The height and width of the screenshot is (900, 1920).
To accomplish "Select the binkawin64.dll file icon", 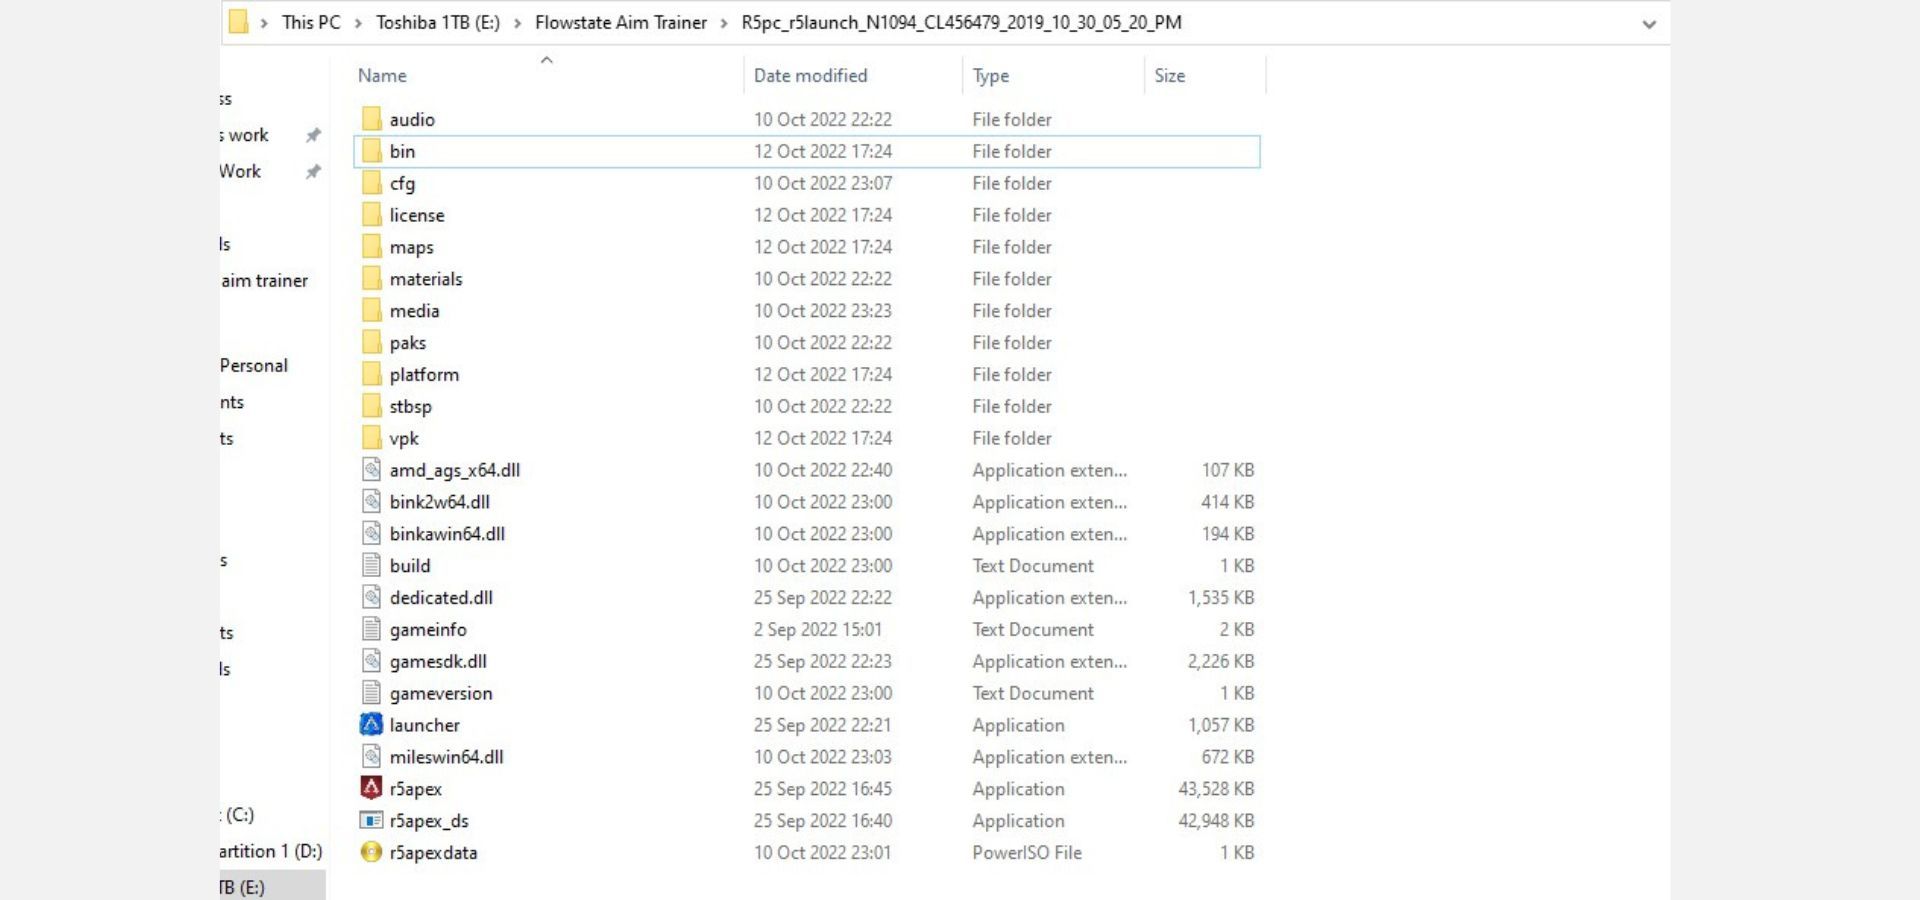I will 371,534.
